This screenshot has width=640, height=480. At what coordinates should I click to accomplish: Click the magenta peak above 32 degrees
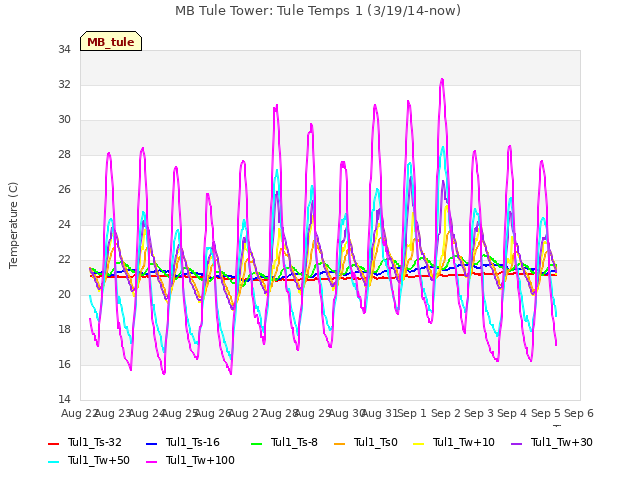point(442,80)
